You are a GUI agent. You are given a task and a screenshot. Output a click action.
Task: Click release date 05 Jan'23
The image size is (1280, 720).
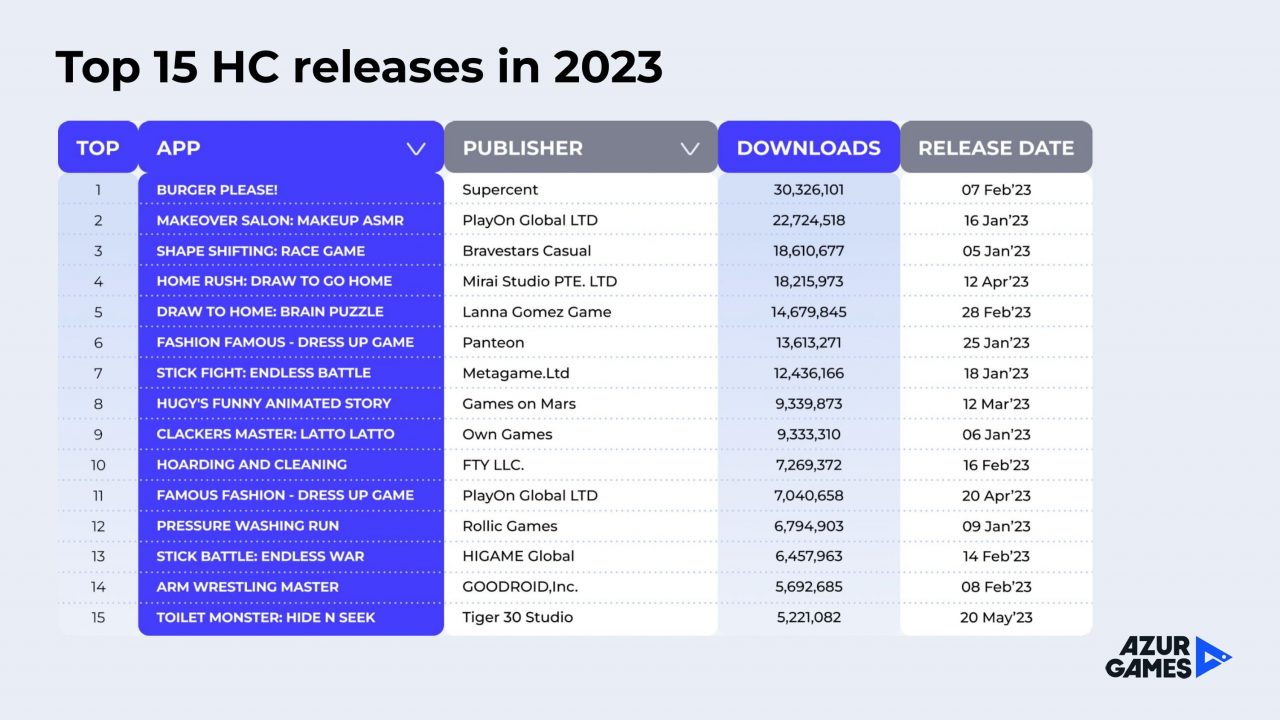[996, 251]
